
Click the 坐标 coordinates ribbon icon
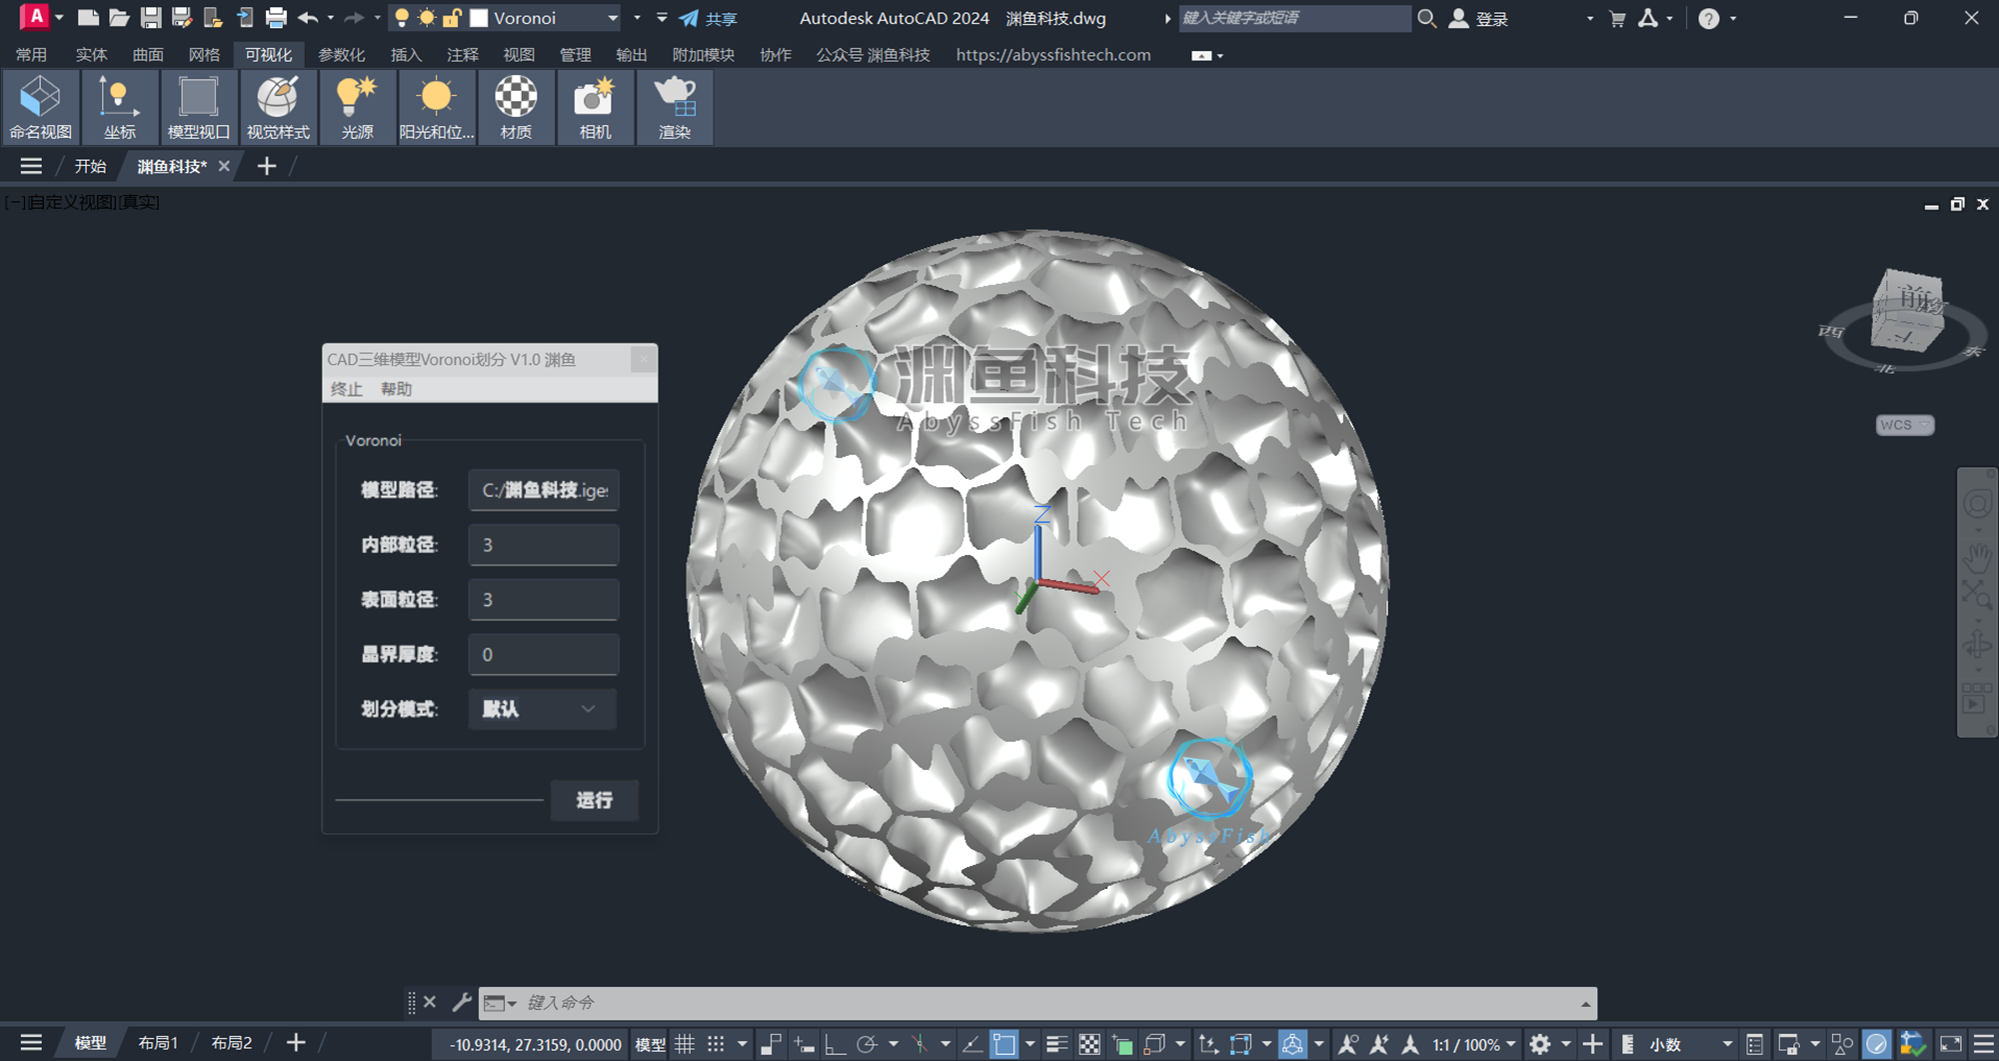point(119,107)
